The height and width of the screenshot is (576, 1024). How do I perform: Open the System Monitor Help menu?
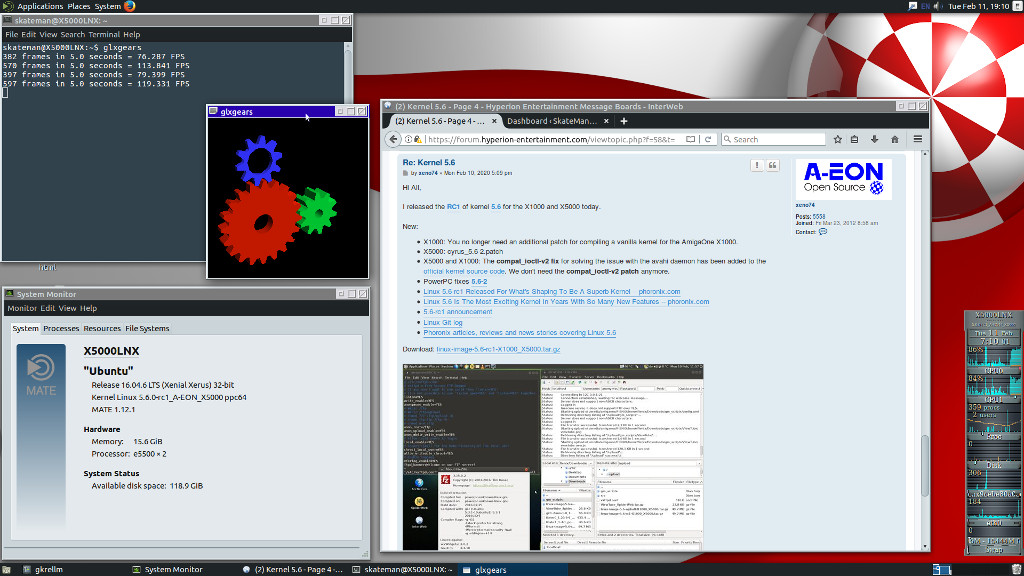point(88,308)
